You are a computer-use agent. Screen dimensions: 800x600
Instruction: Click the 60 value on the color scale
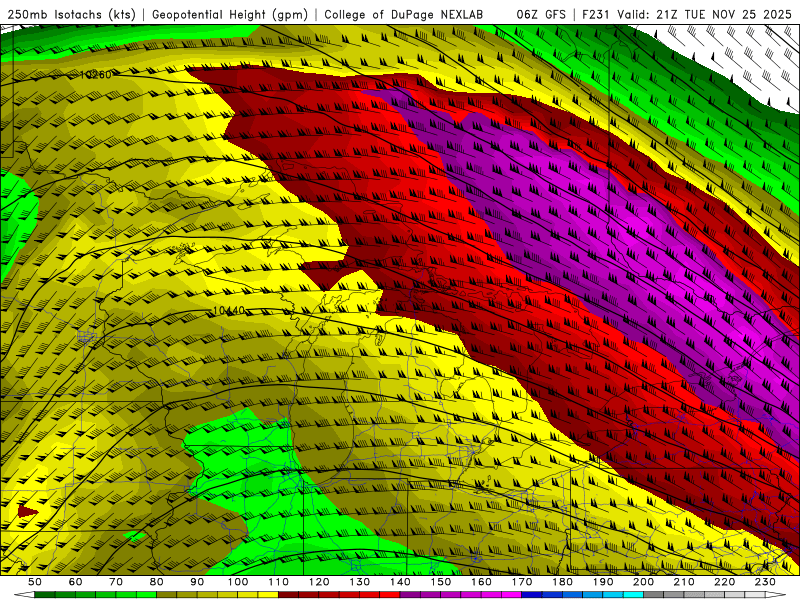click(x=75, y=582)
